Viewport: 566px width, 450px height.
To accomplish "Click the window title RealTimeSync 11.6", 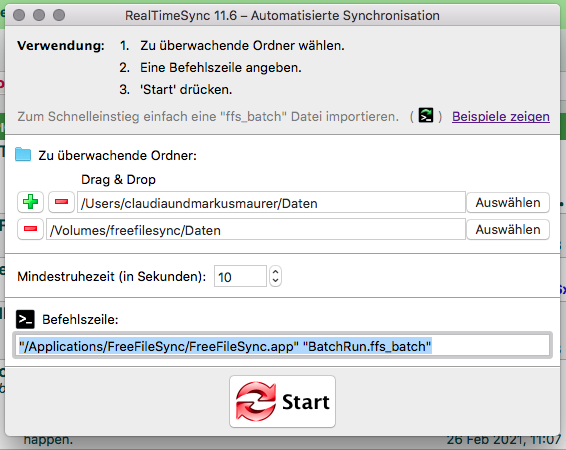I will click(282, 16).
